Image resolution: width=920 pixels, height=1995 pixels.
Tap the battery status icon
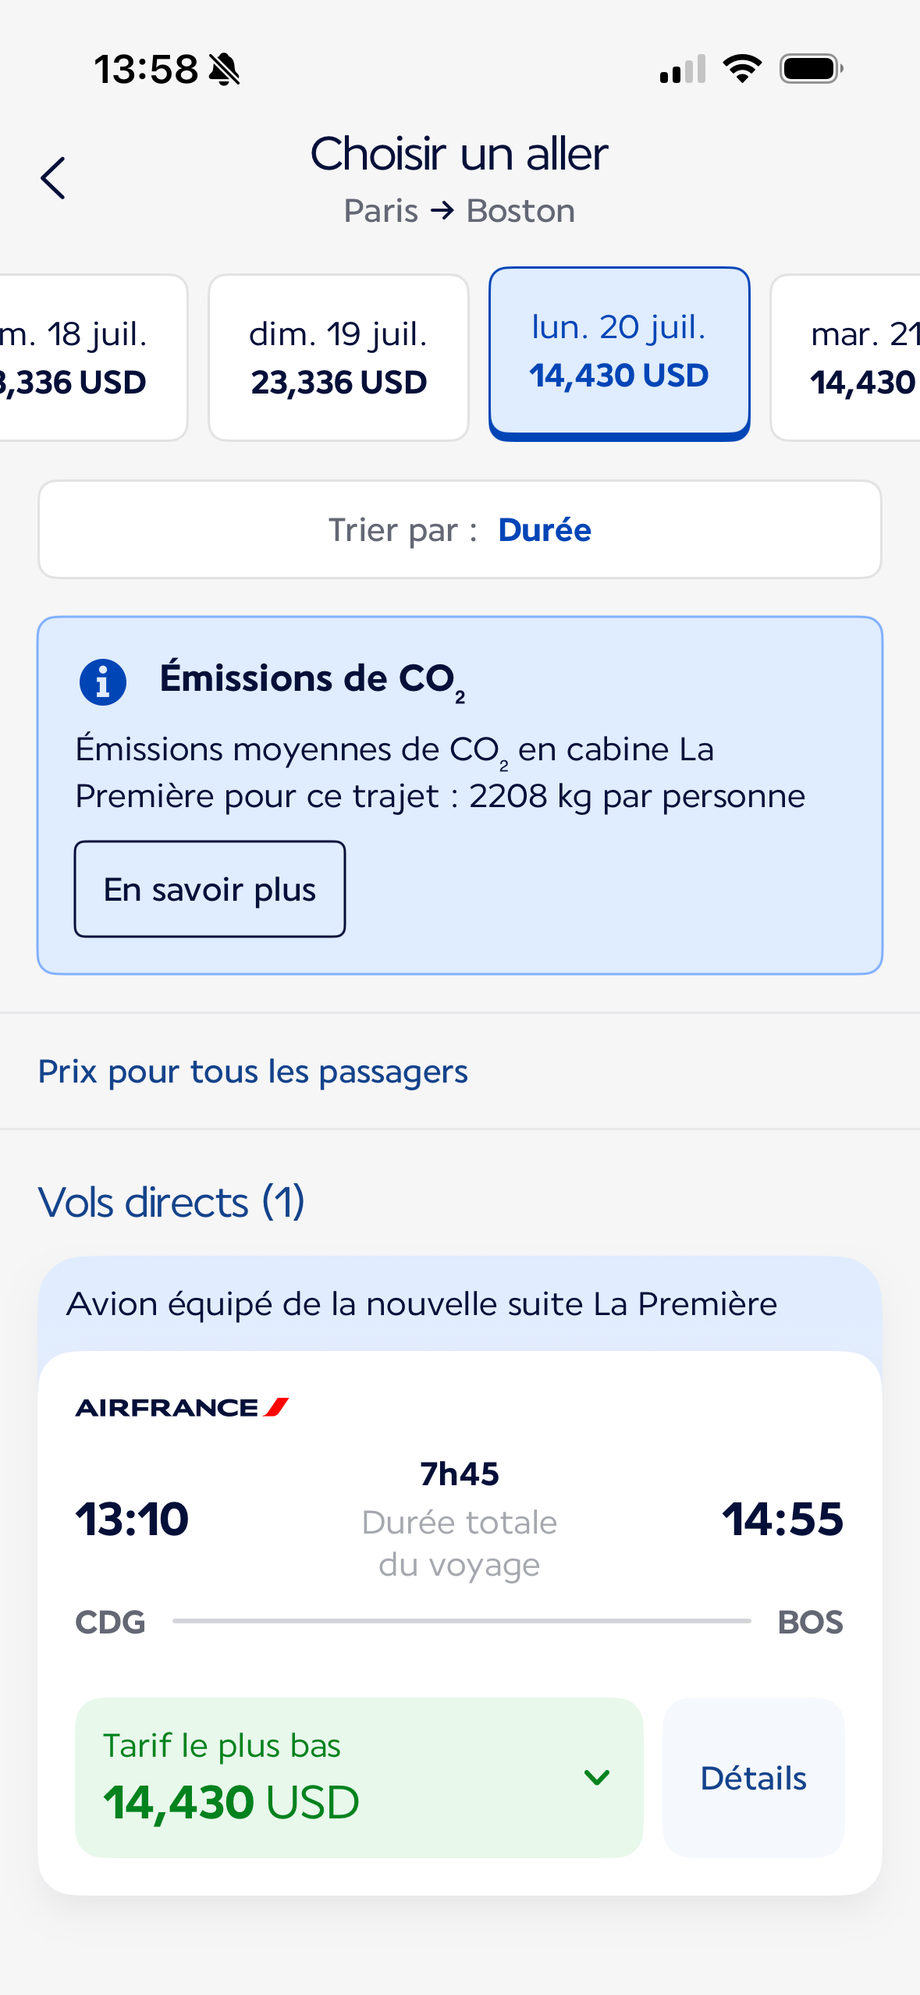tap(812, 69)
